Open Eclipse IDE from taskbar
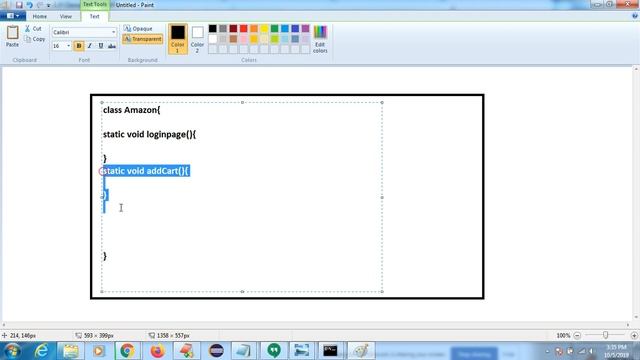This screenshot has height=360, width=640. tap(216, 351)
